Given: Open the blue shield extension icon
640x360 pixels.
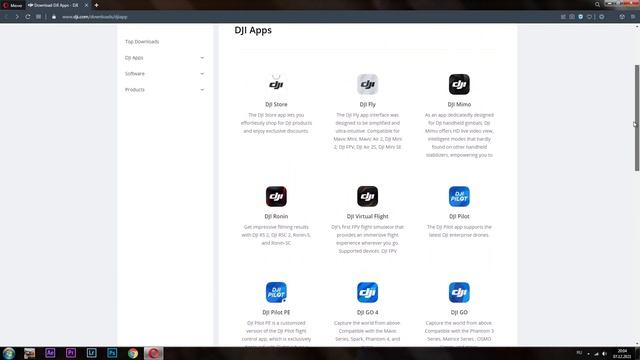Looking at the screenshot, I should coord(580,17).
